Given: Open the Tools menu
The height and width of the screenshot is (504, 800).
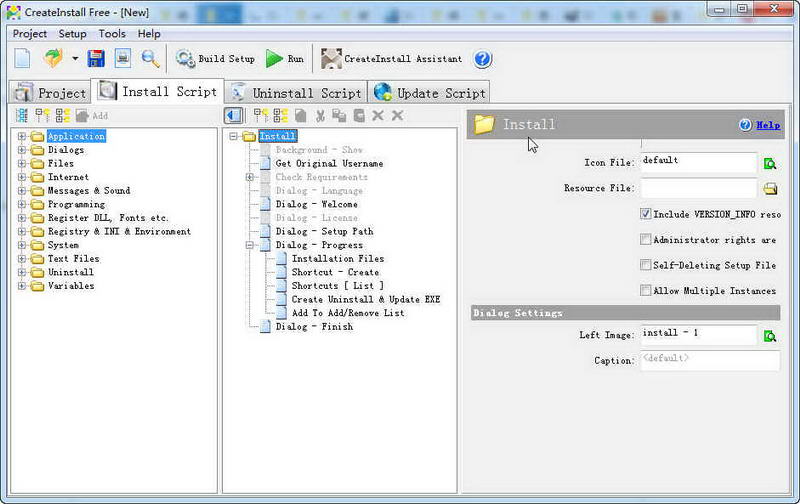Looking at the screenshot, I should tap(112, 34).
